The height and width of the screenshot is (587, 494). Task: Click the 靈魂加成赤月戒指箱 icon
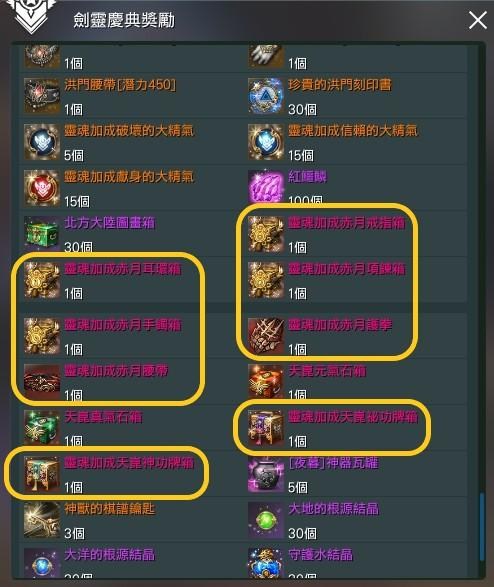tap(266, 234)
